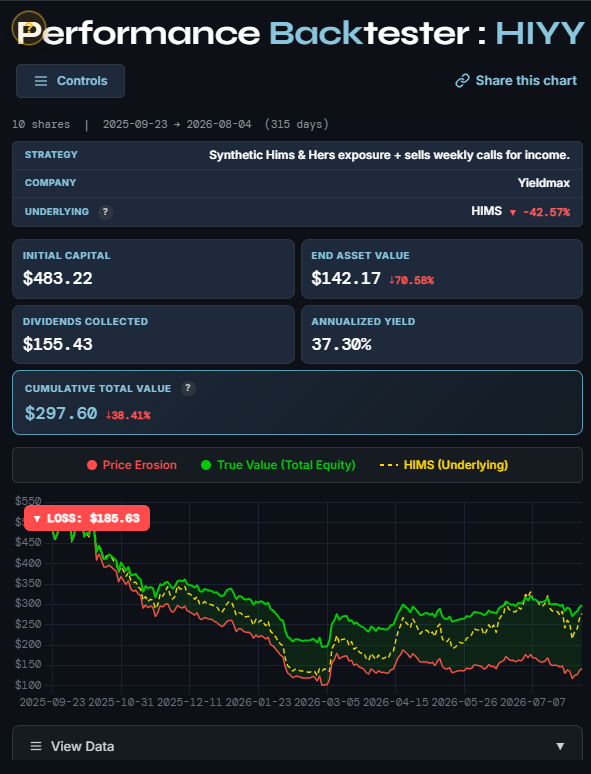Click the green True Value legend dot
Viewport: 591px width, 774px height.
coord(206,465)
